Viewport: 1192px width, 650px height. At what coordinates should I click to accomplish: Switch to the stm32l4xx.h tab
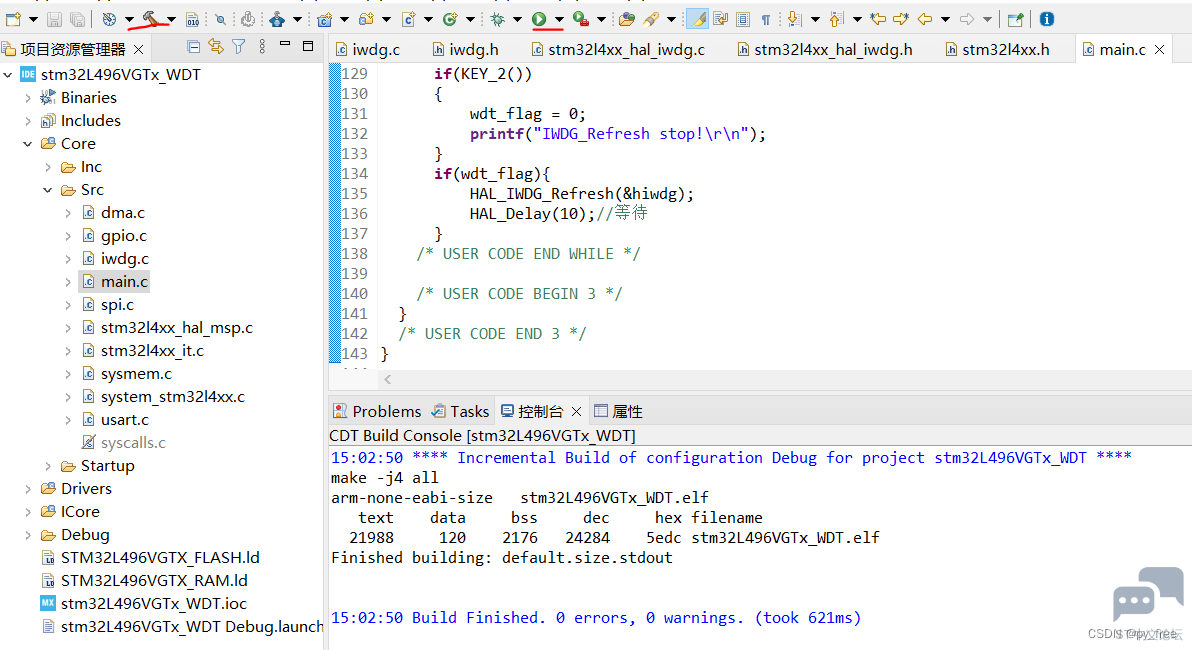coord(997,49)
